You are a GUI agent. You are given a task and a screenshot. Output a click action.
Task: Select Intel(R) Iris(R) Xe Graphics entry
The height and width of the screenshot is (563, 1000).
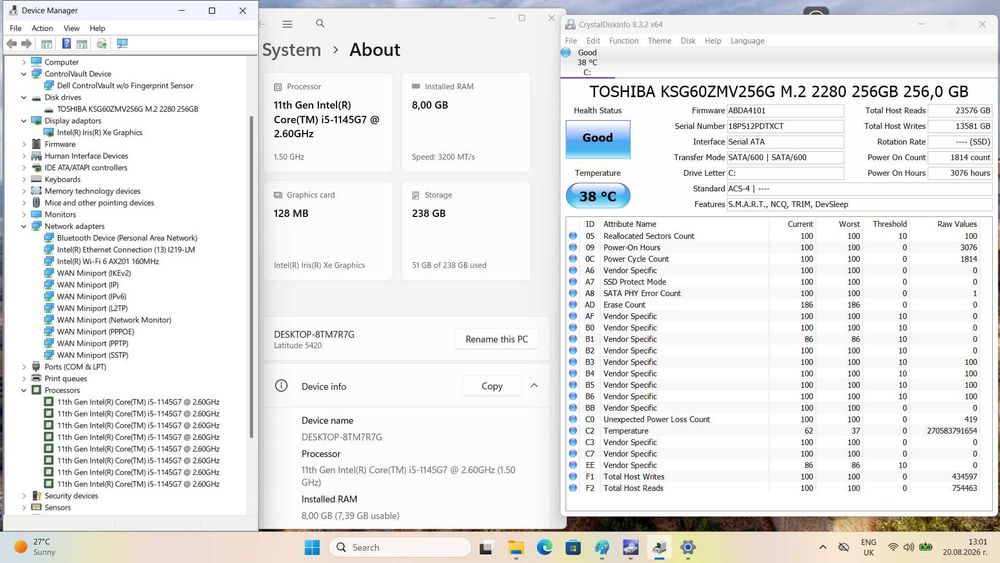[99, 133]
